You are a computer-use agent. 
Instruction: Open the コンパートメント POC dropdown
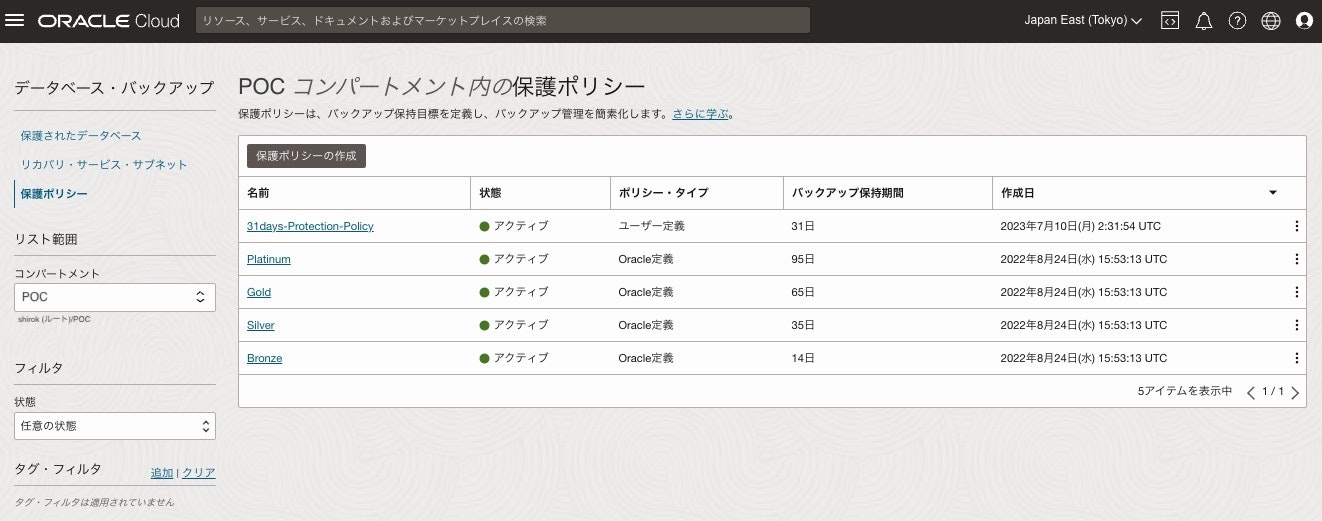click(115, 297)
